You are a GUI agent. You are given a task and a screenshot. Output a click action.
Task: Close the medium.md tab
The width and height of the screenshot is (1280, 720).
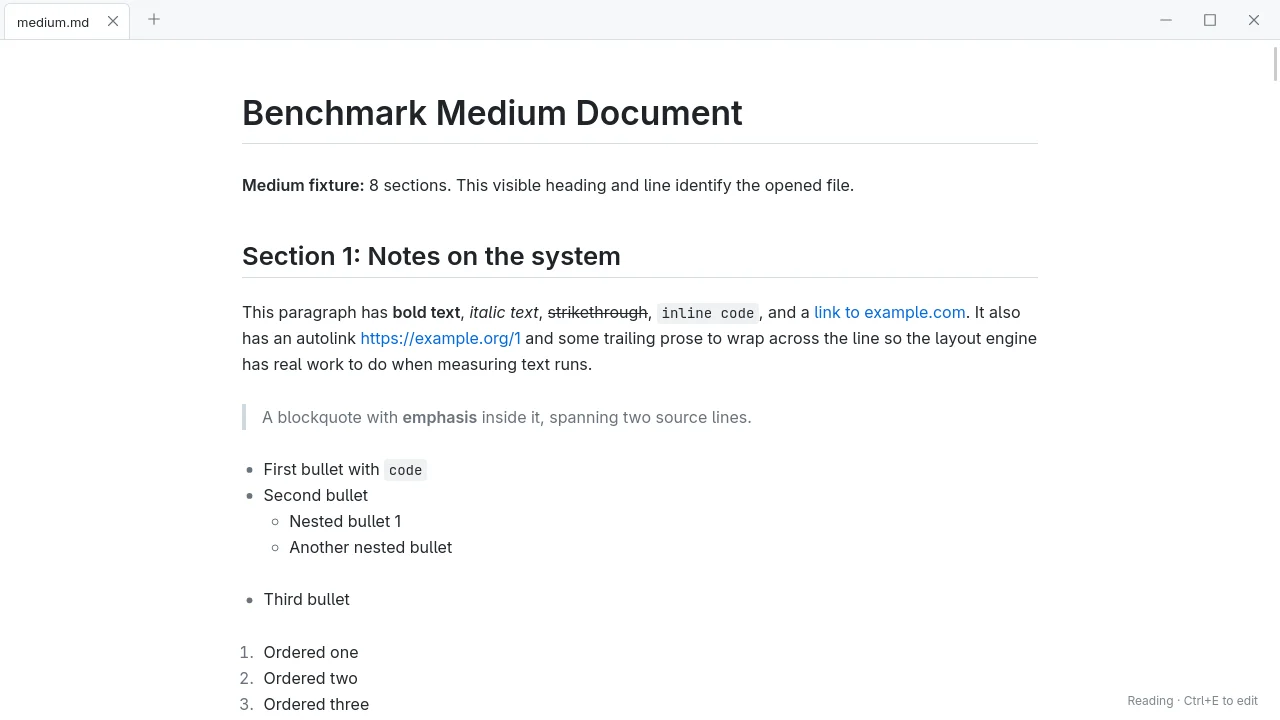[113, 21]
